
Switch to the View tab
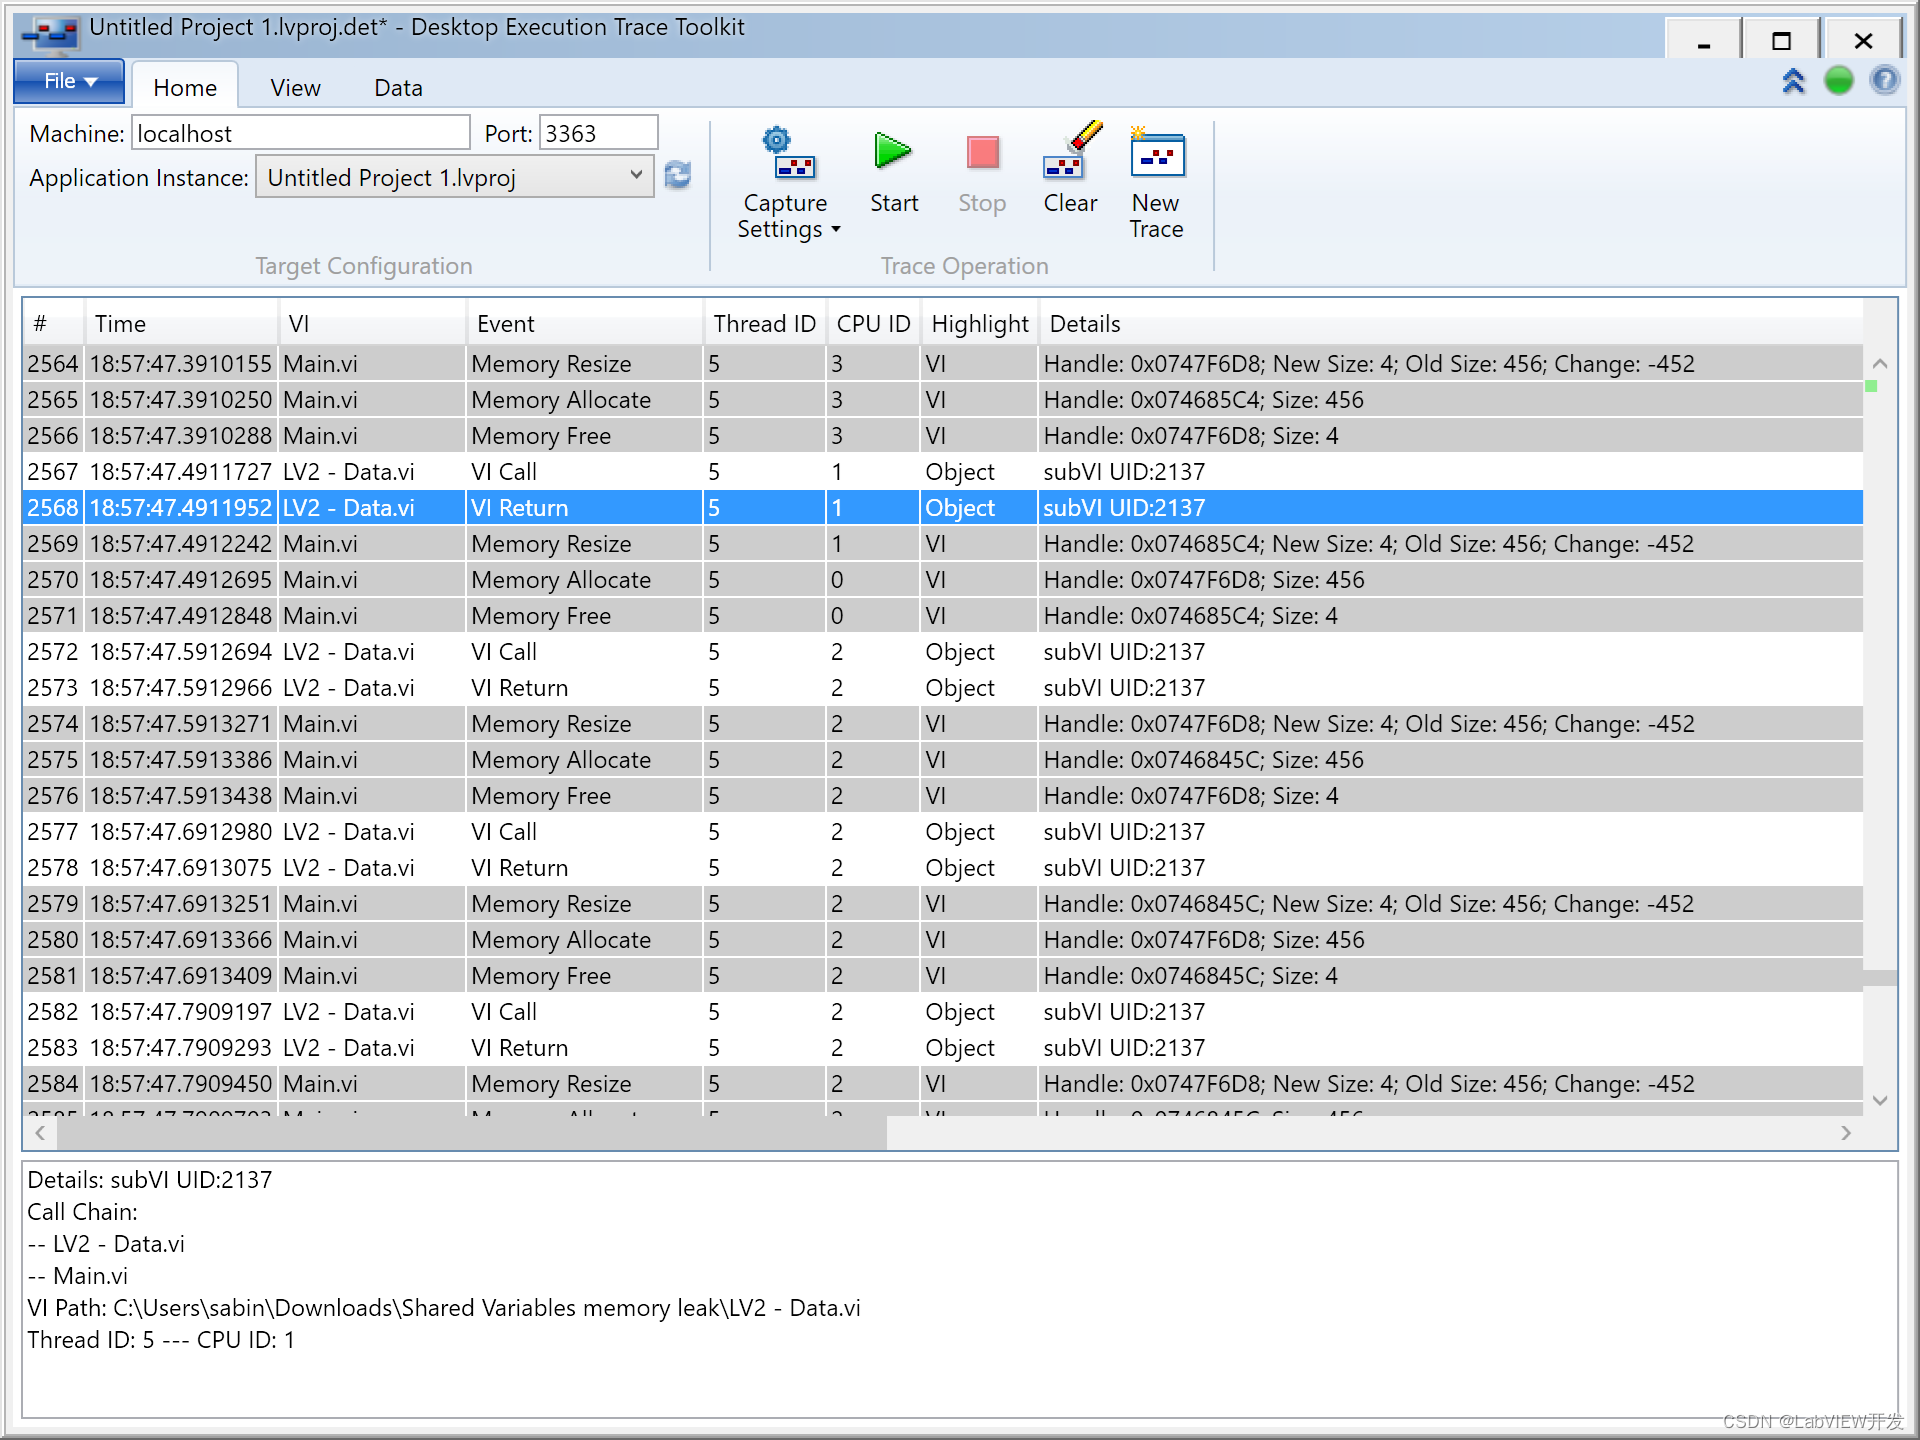coord(298,88)
